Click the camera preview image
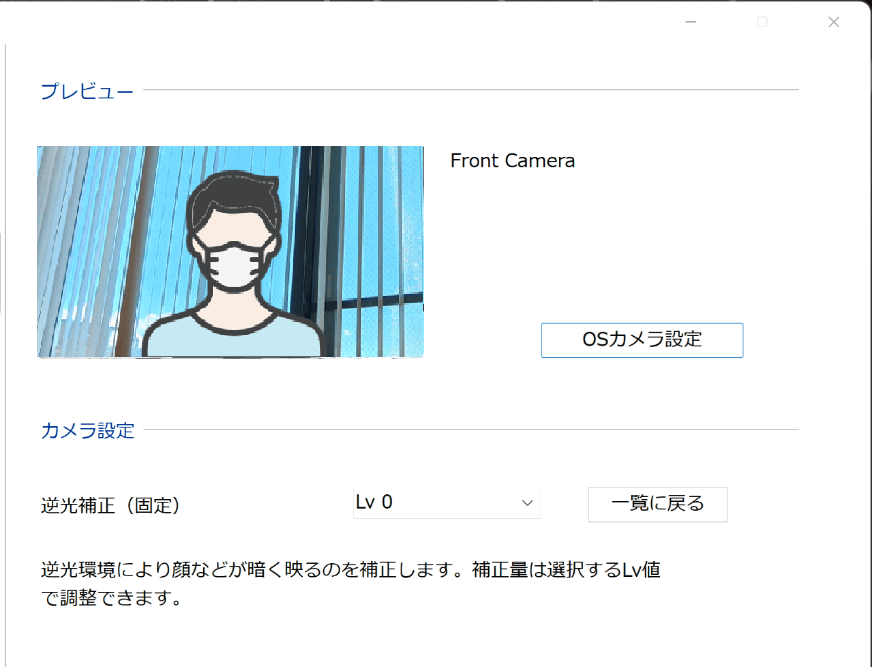Screen dimensions: 872x667 pos(230,251)
